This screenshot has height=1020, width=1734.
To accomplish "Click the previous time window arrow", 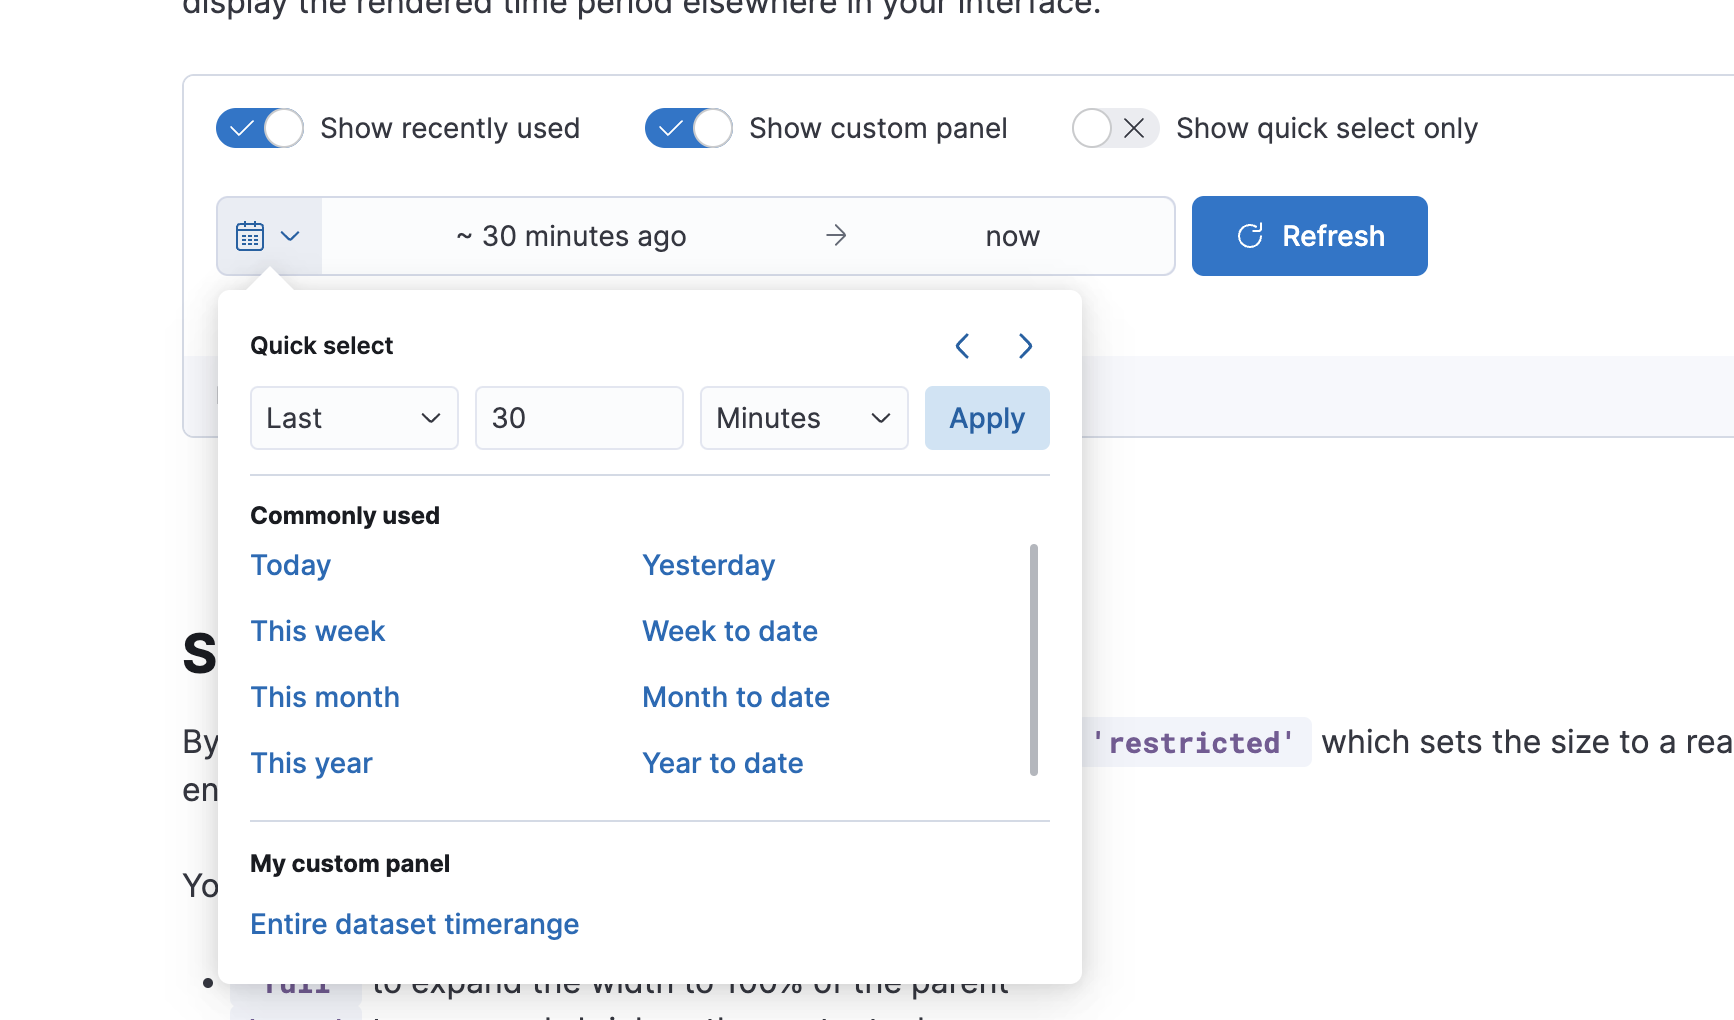I will tap(961, 346).
